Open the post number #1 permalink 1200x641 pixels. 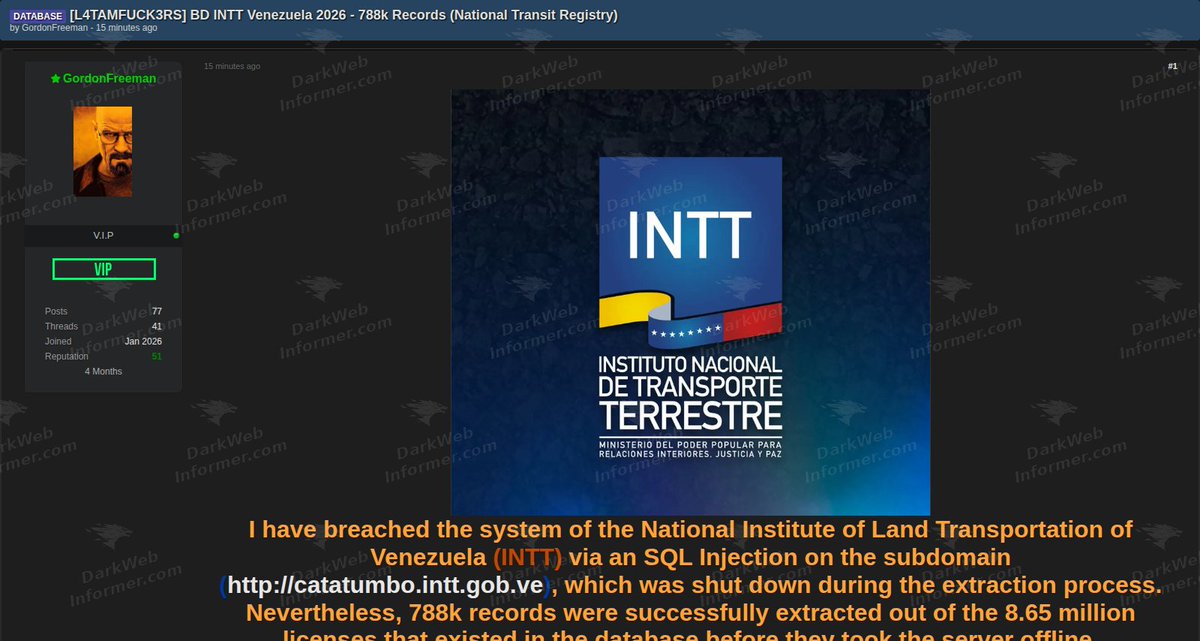pos(1172,66)
